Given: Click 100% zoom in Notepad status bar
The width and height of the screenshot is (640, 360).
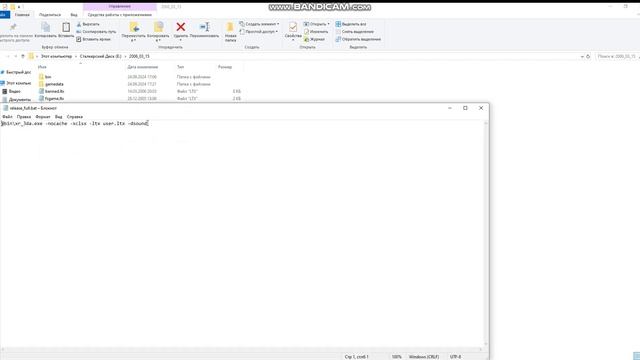Looking at the screenshot, I should coord(396,357).
